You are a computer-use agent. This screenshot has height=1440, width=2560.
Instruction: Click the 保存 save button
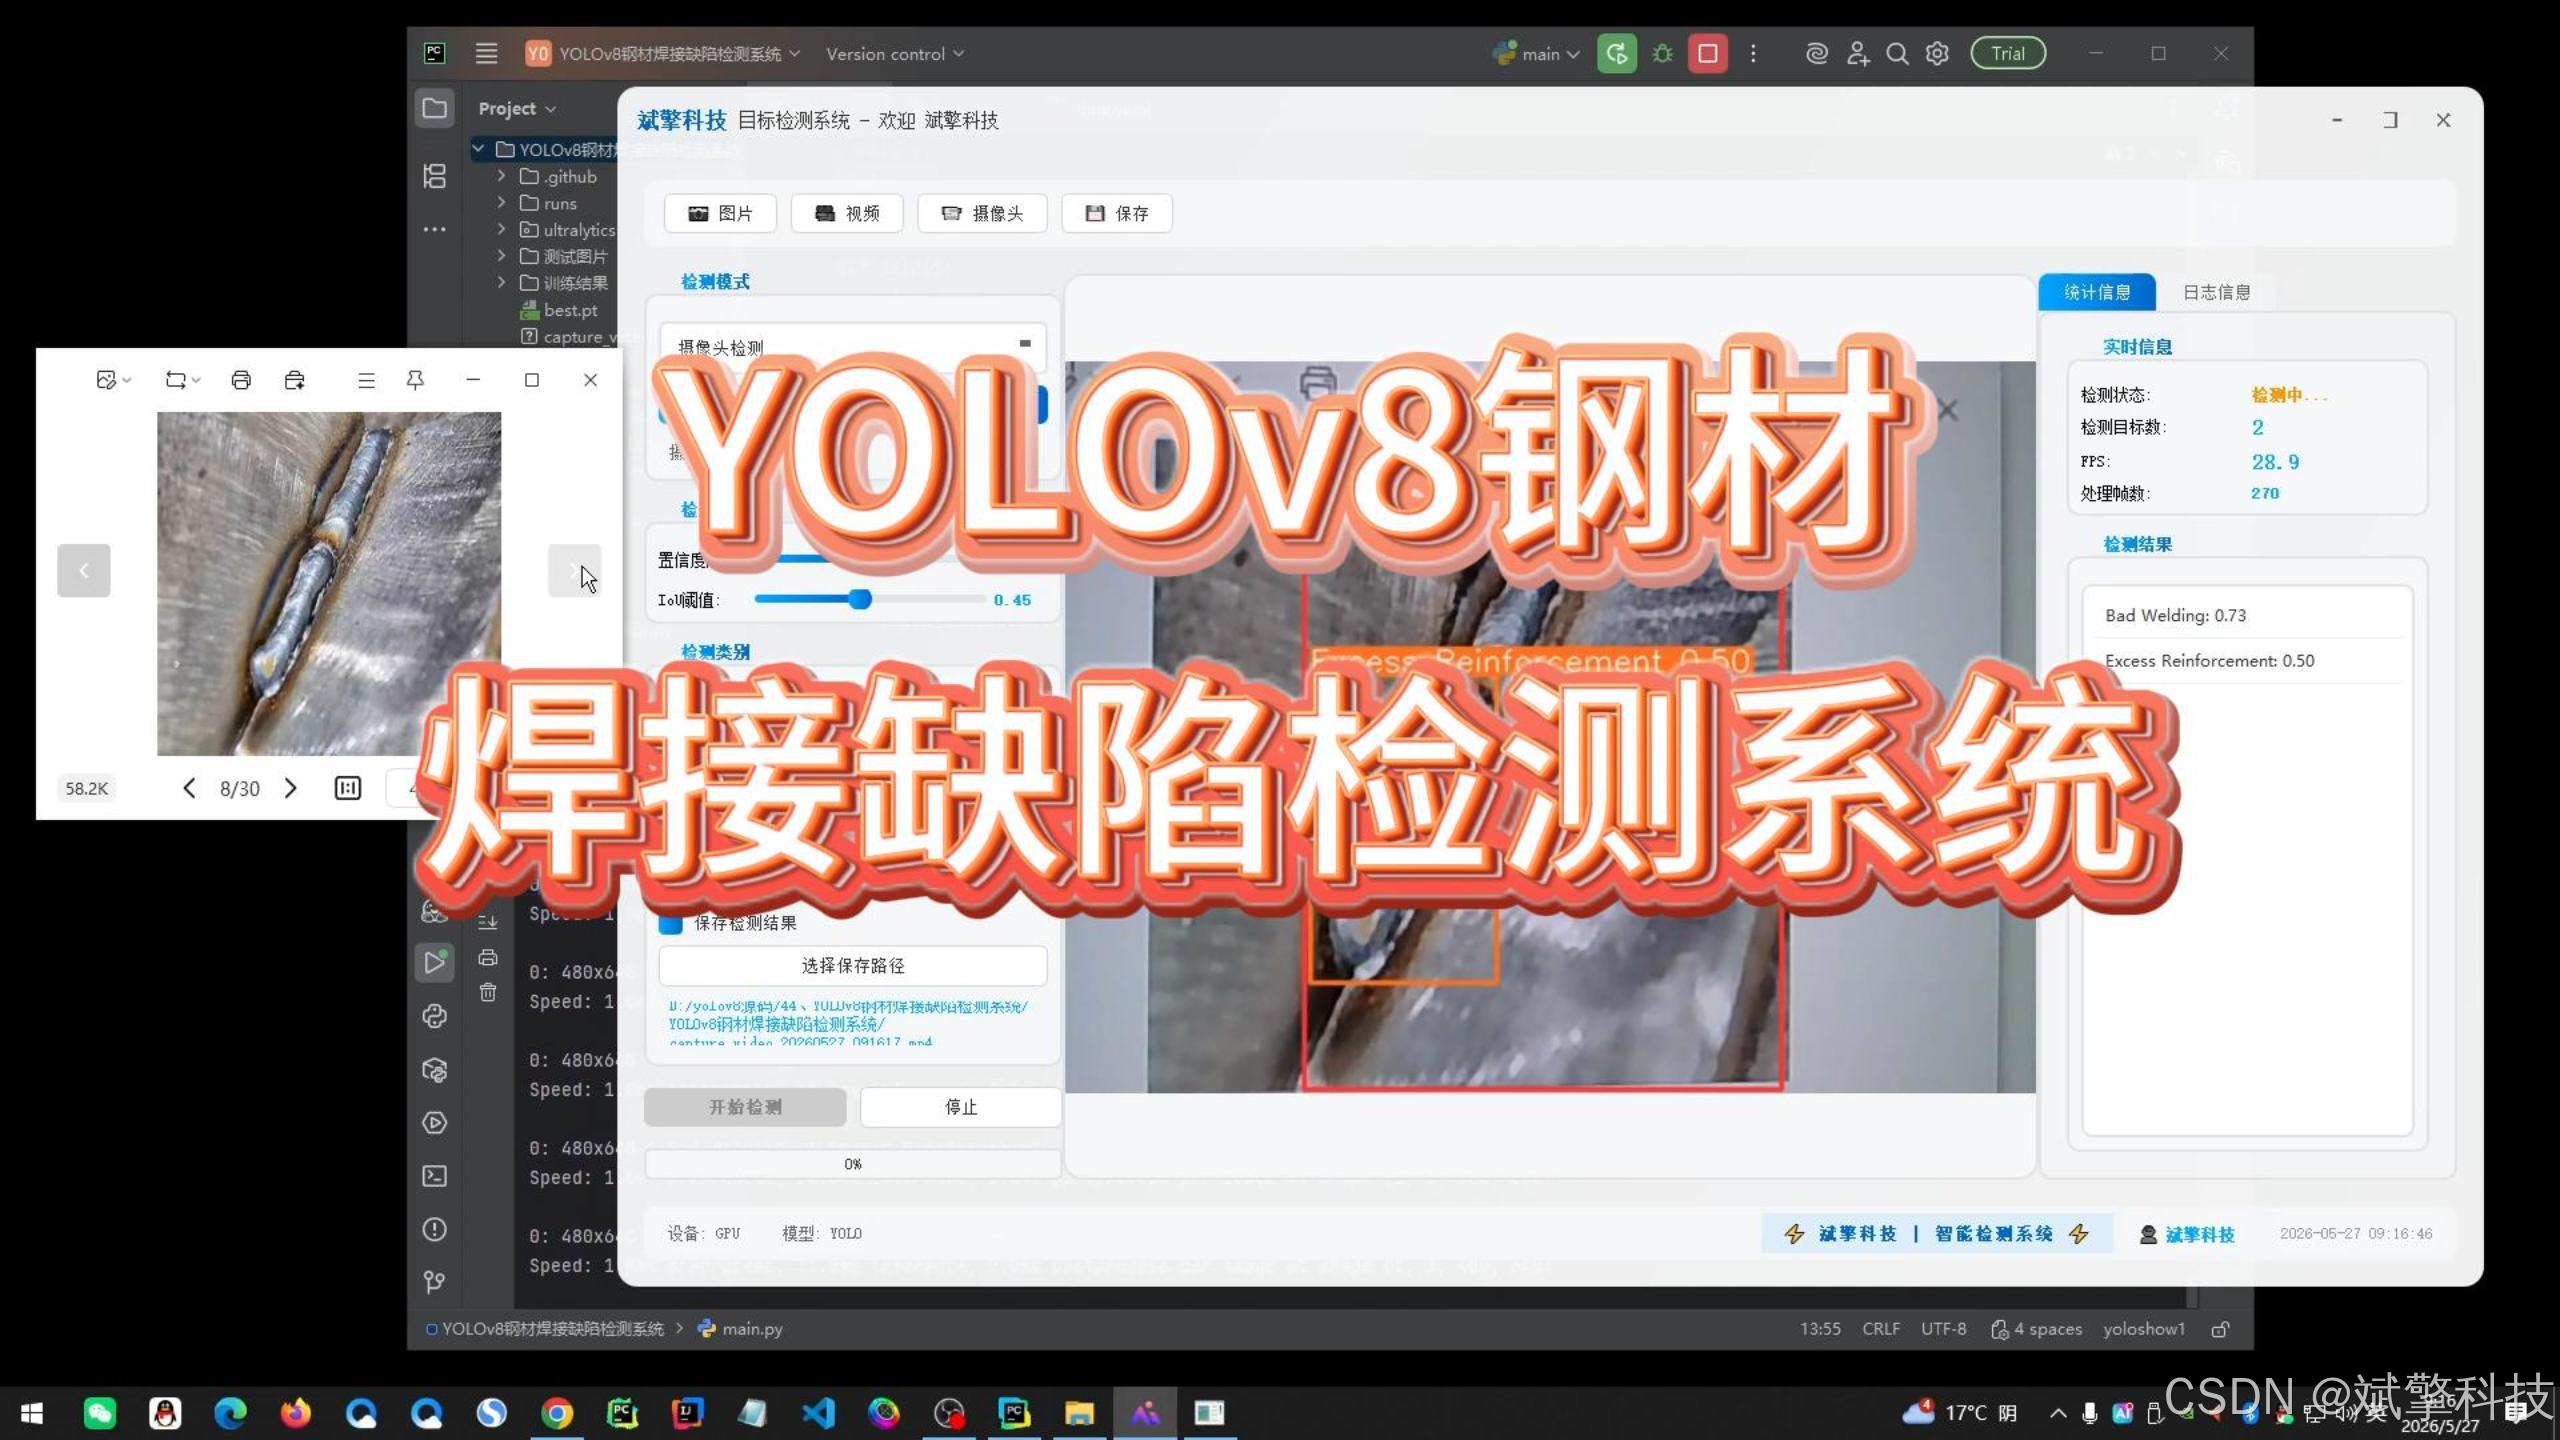(1117, 213)
